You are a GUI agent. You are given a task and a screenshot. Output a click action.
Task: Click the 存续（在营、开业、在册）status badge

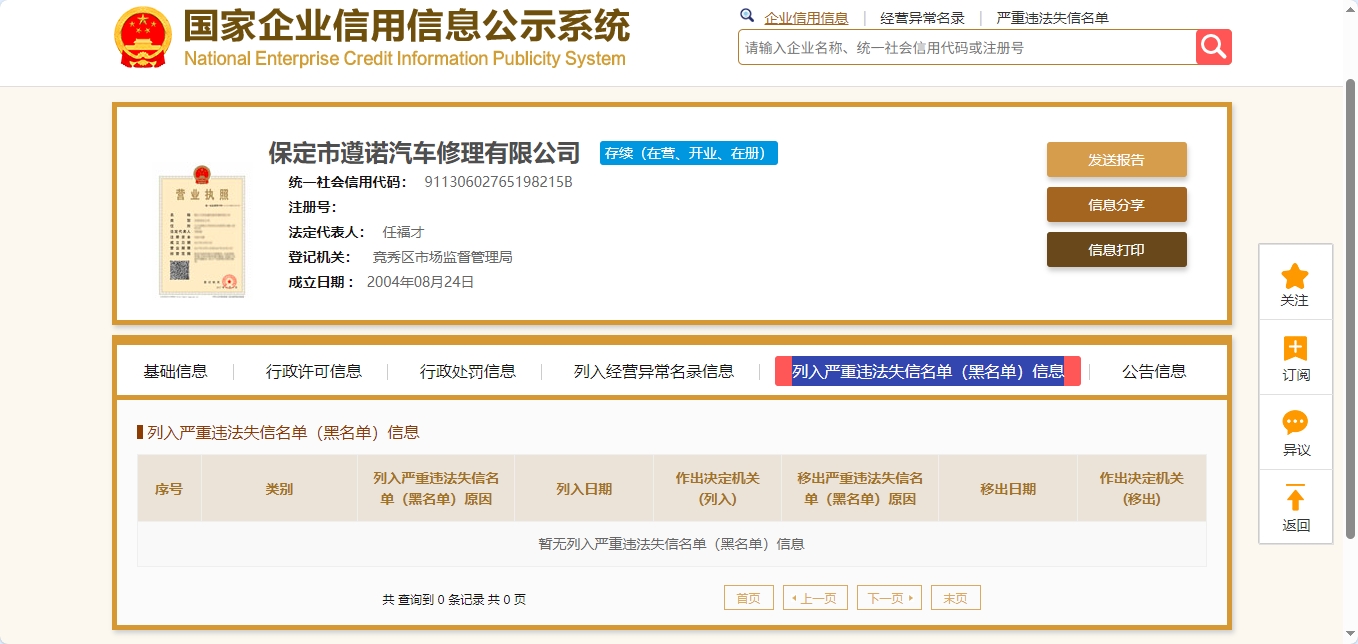coord(689,153)
